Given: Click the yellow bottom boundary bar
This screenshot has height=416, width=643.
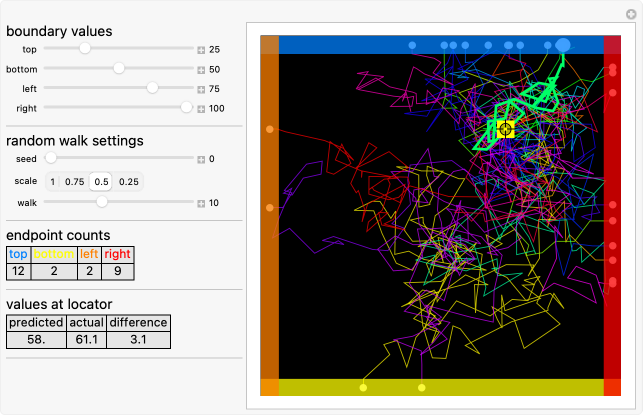Looking at the screenshot, I should tap(441, 387).
